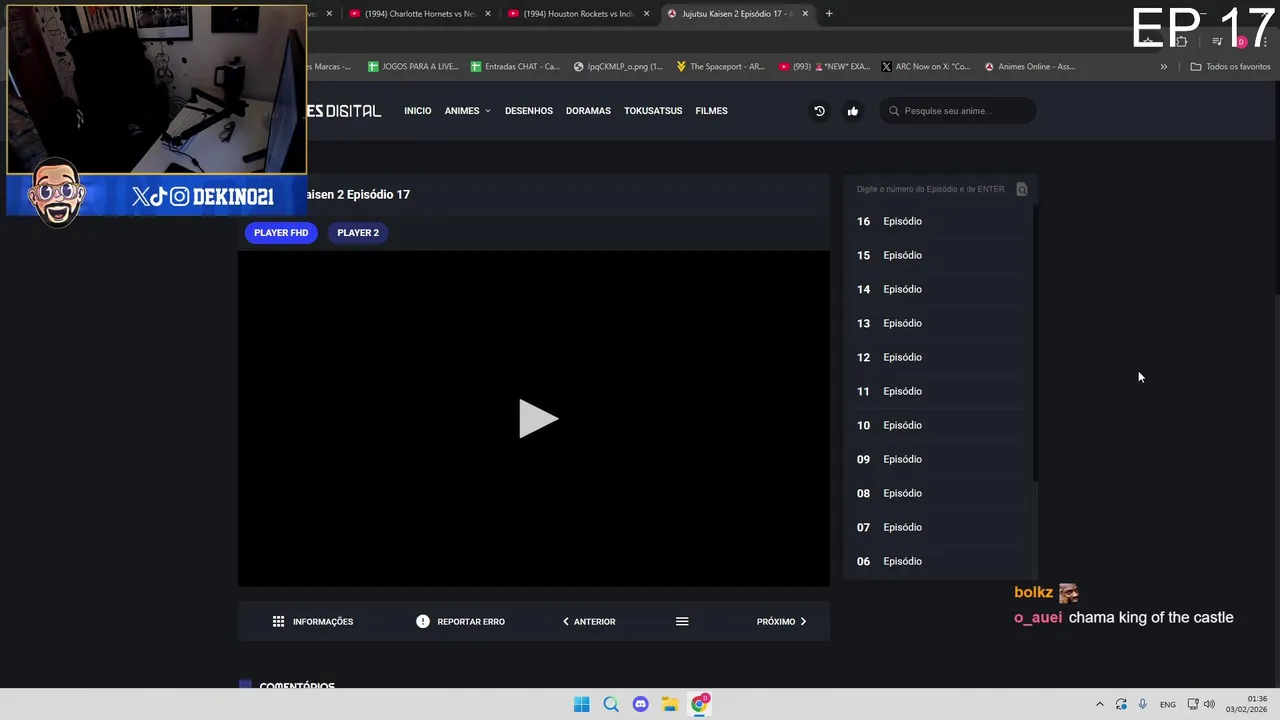Open the Windows Start menu
The height and width of the screenshot is (720, 1280).
coord(581,704)
